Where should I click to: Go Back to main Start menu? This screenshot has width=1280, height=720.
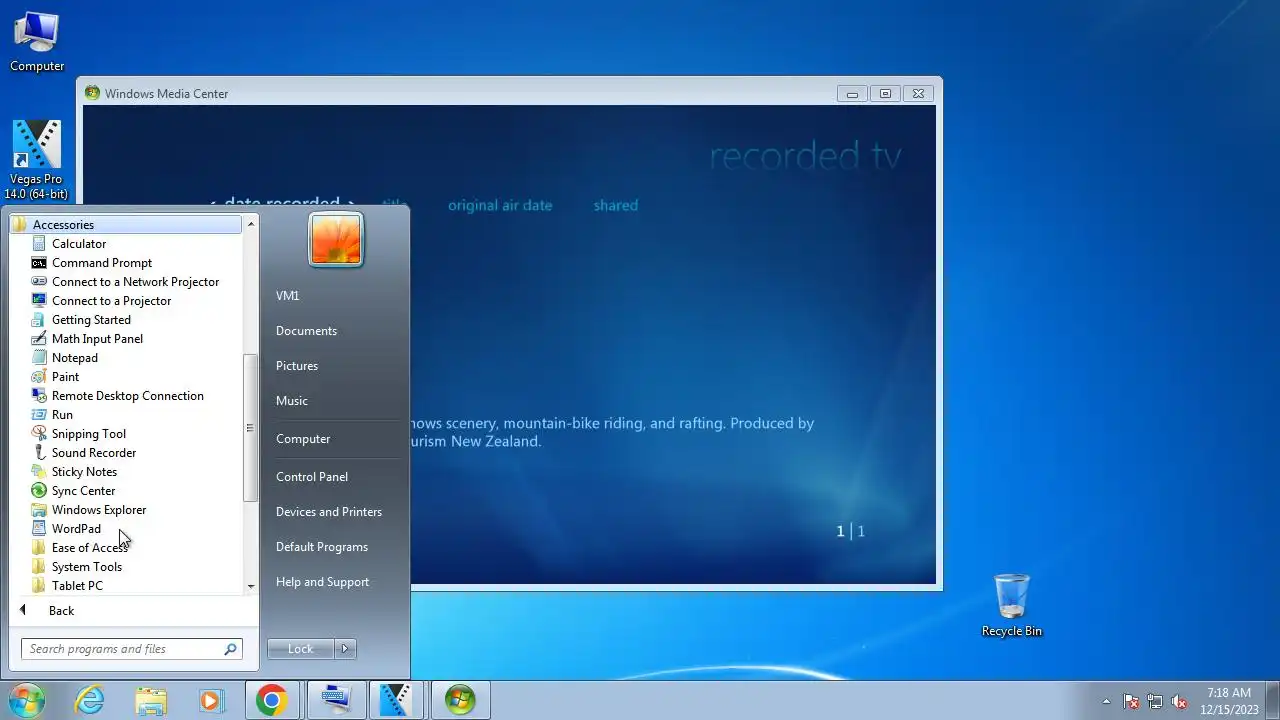point(61,611)
